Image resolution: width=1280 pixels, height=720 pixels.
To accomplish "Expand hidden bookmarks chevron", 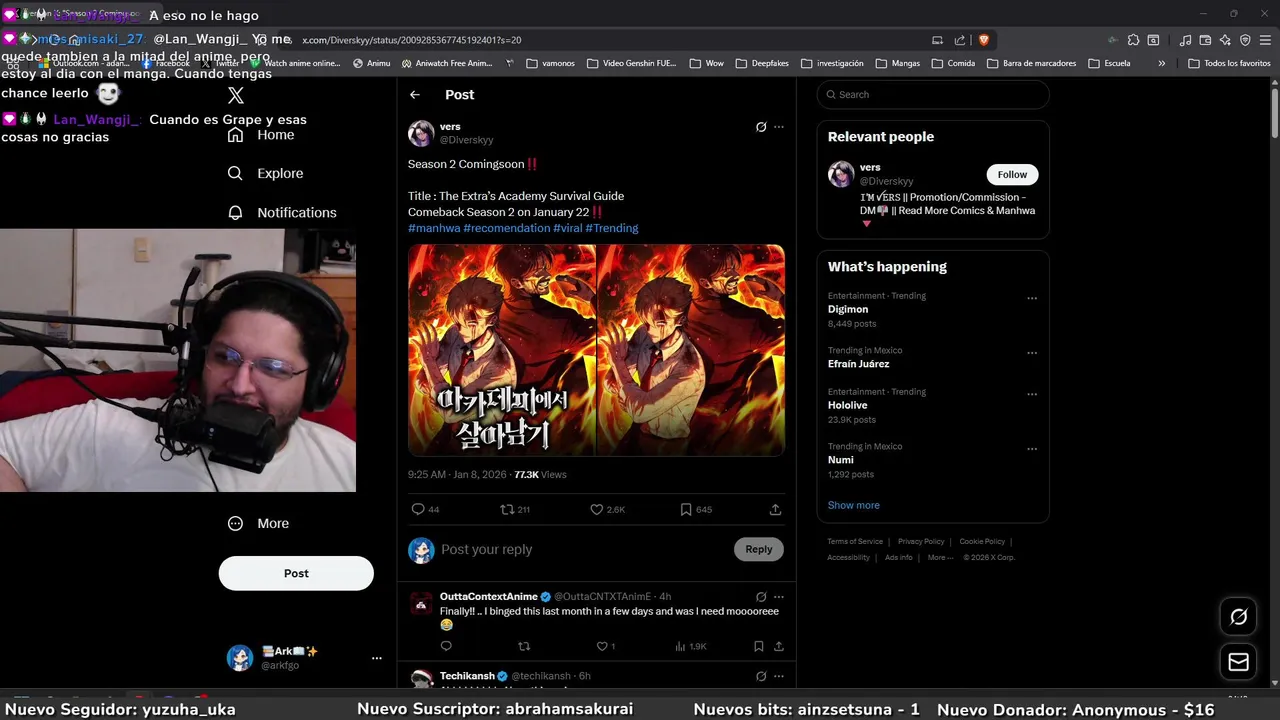I will [x=1161, y=63].
